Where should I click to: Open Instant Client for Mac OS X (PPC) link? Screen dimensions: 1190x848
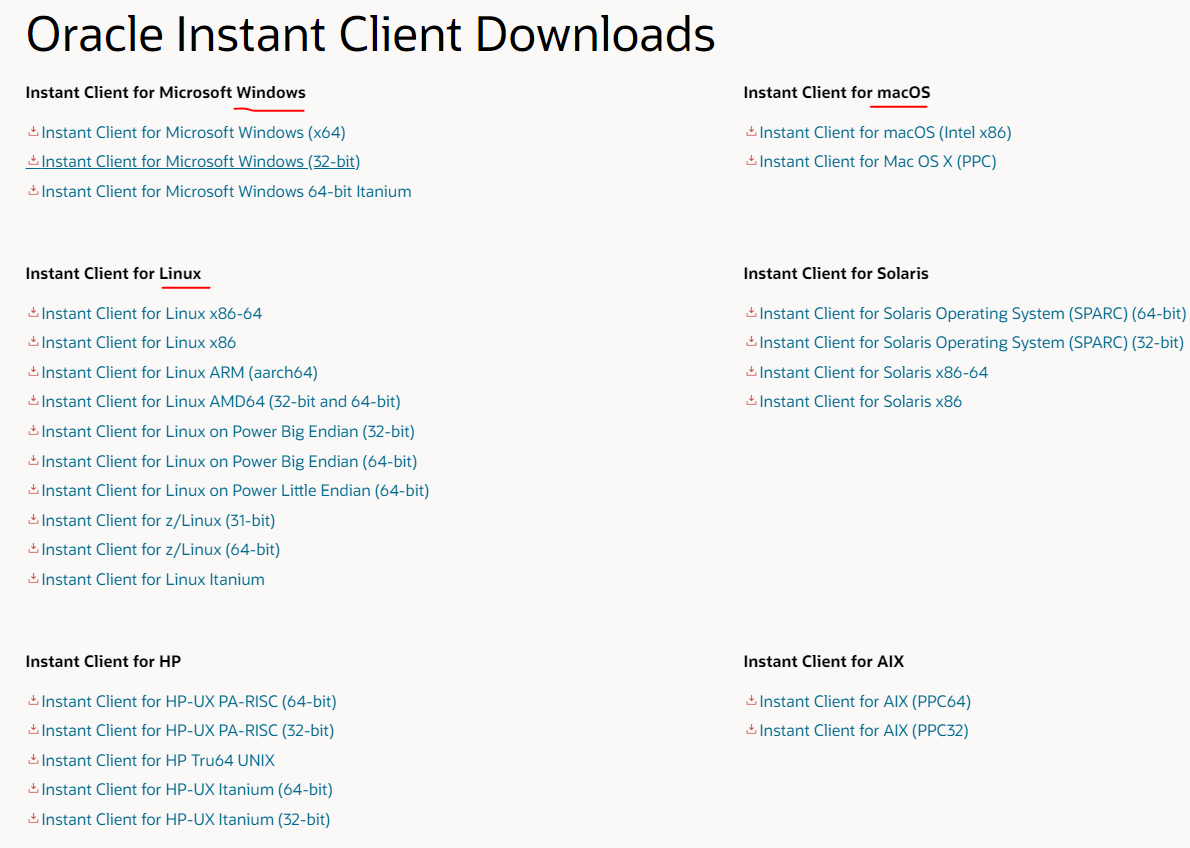[x=877, y=162]
